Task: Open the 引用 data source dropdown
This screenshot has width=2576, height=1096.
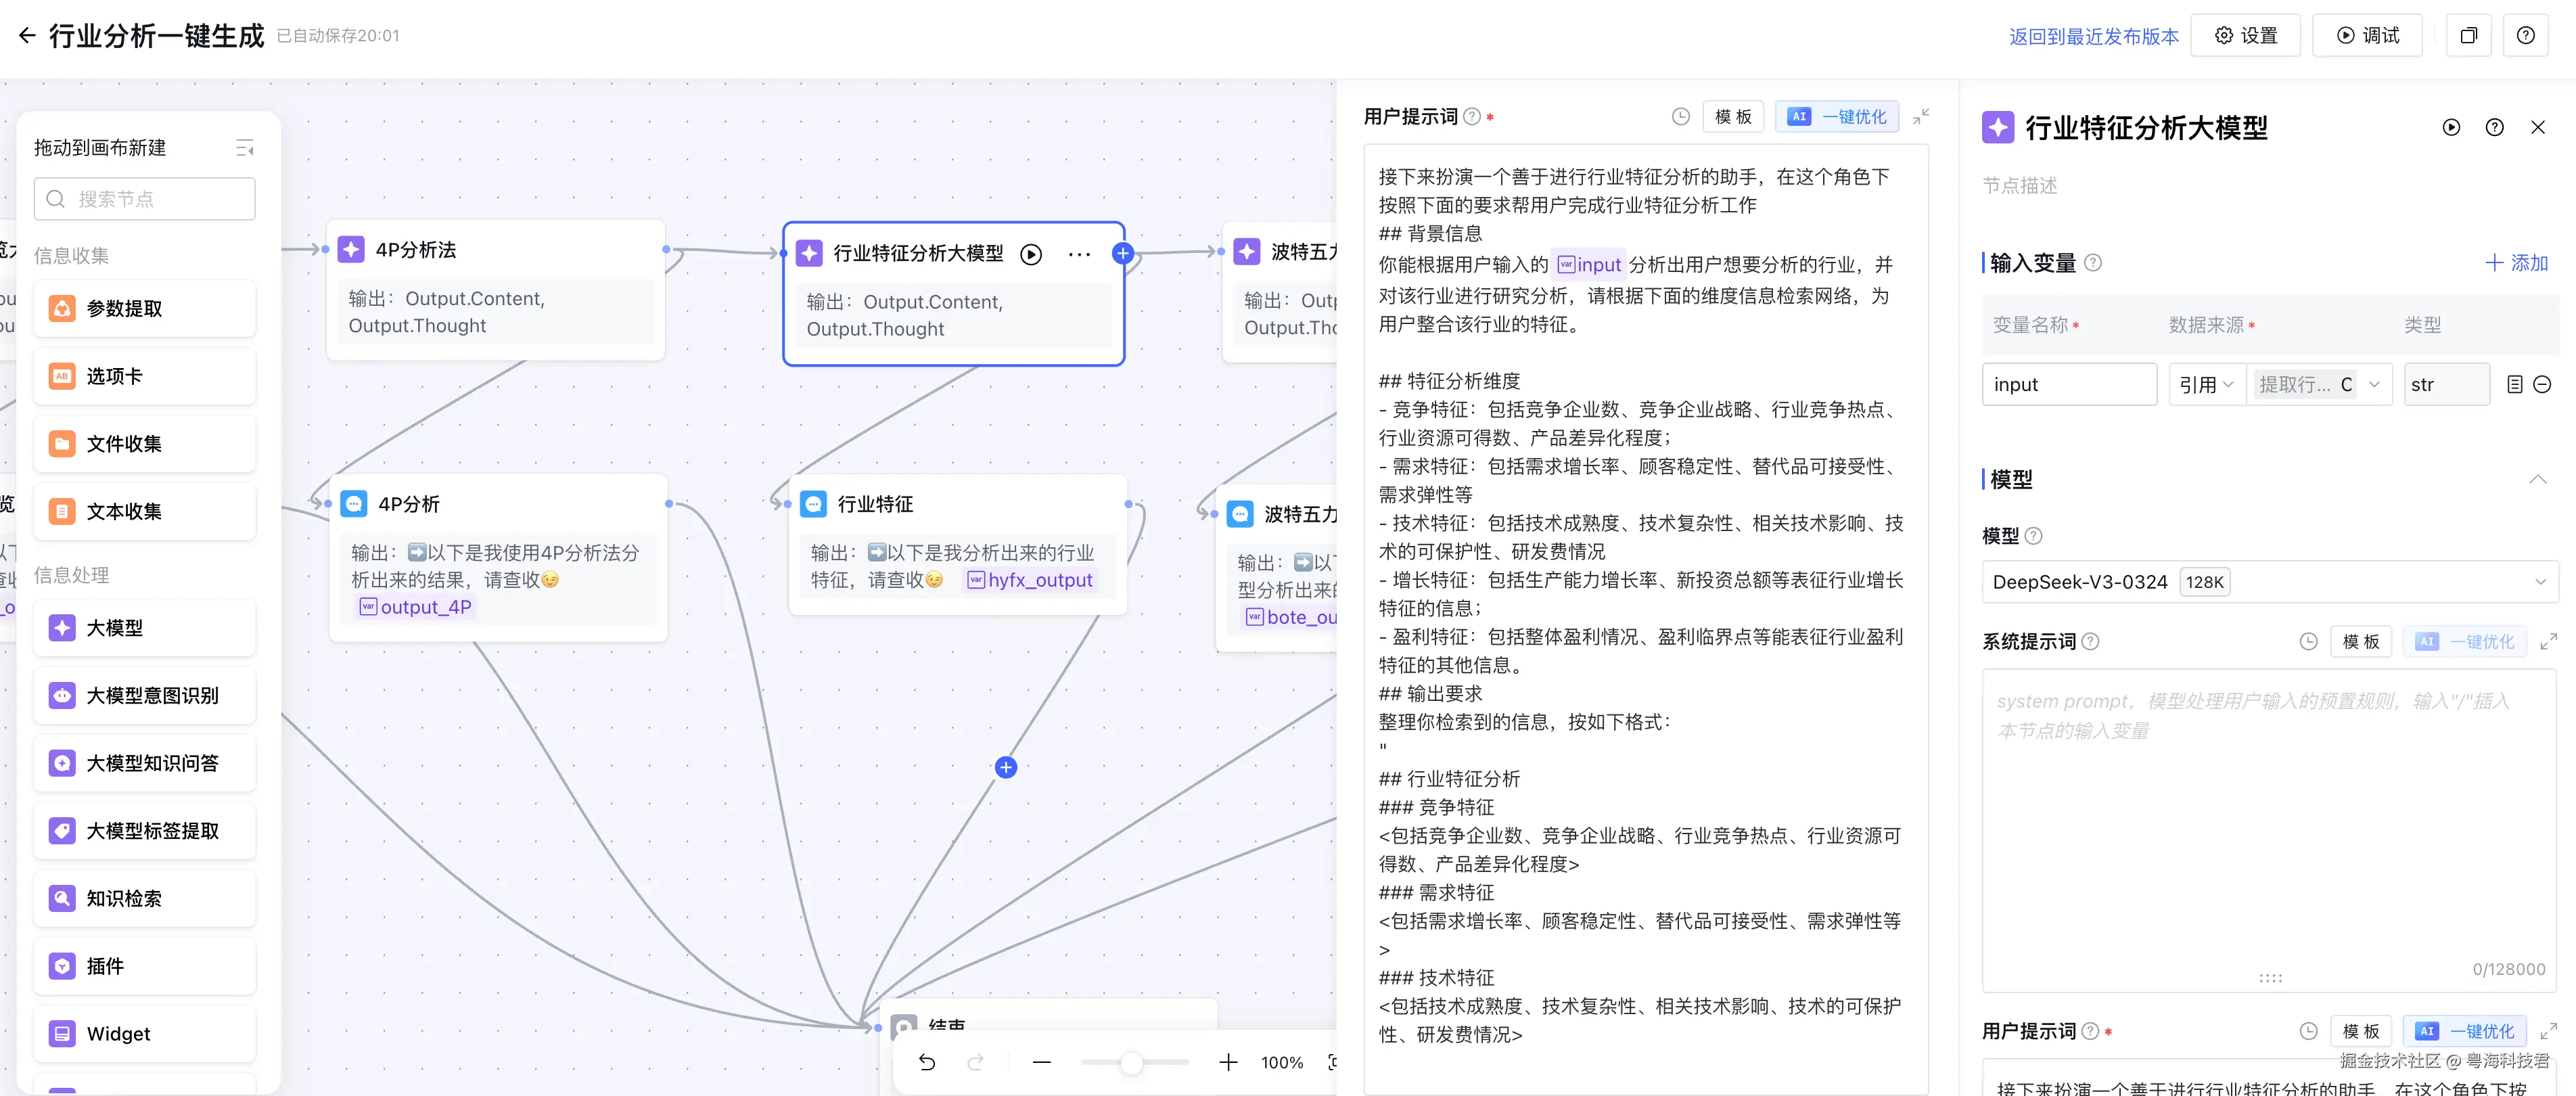Action: coord(2206,385)
